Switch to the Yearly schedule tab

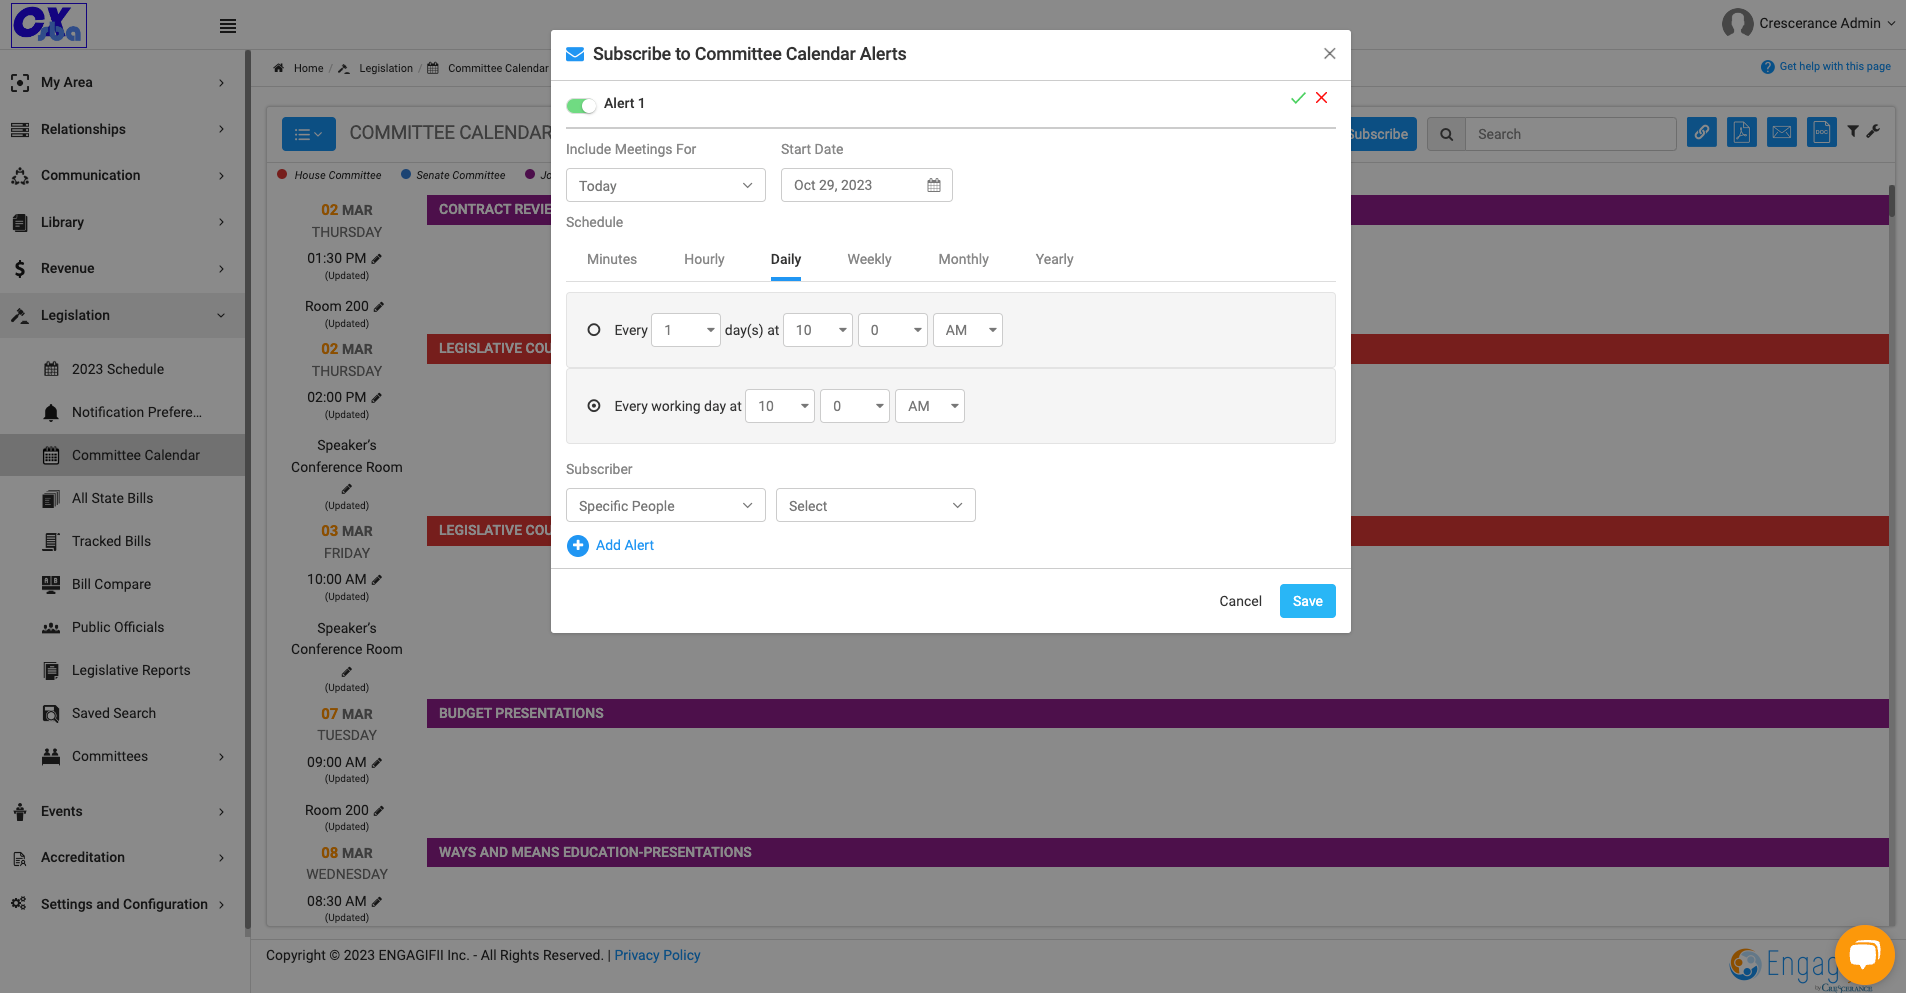(x=1054, y=259)
